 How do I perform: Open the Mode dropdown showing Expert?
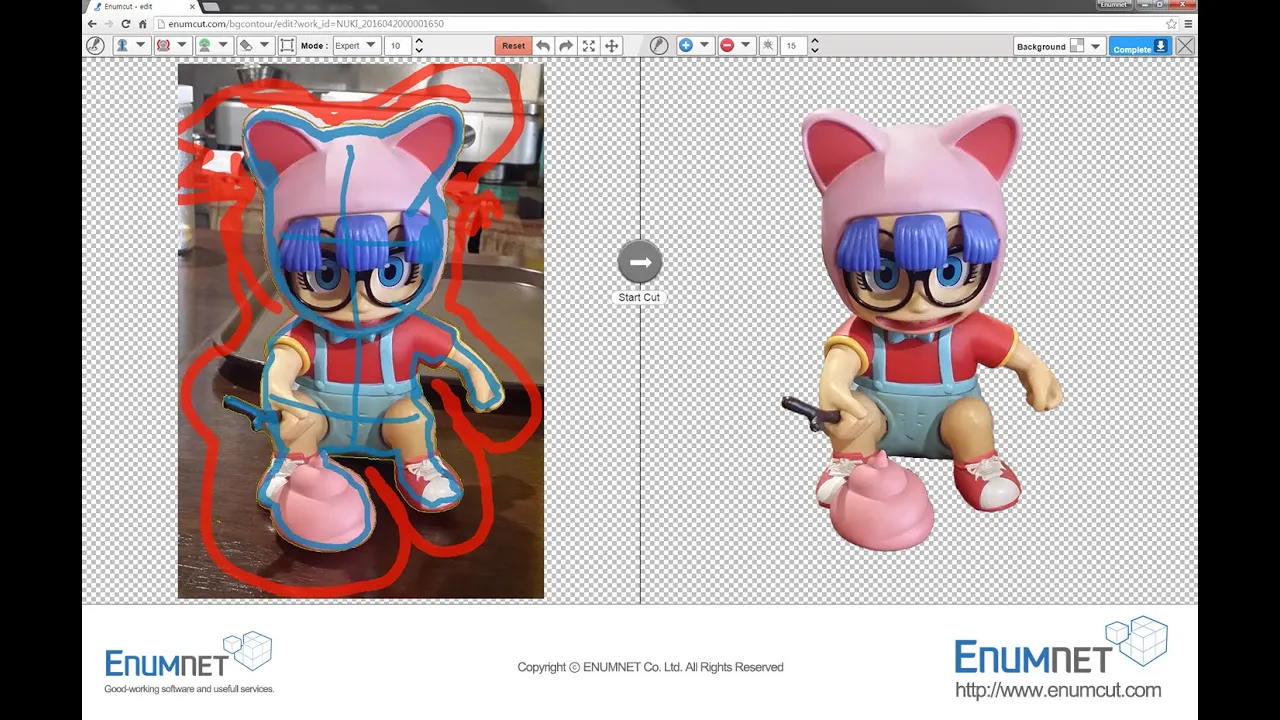click(x=355, y=45)
